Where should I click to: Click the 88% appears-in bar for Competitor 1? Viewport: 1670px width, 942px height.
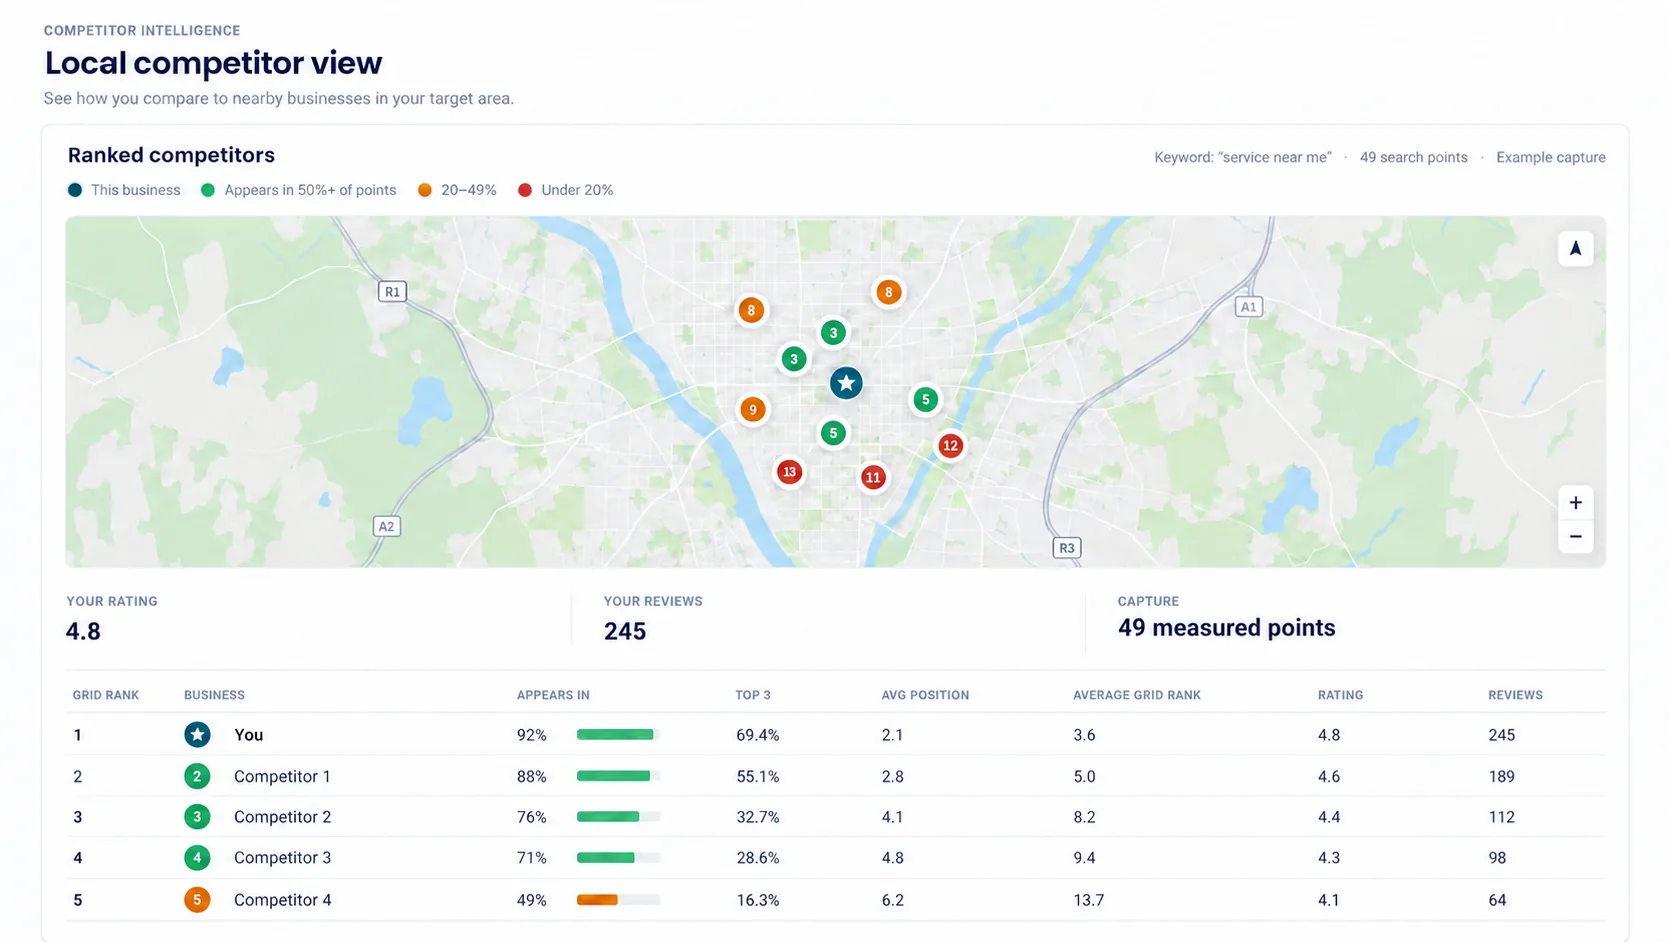[619, 776]
